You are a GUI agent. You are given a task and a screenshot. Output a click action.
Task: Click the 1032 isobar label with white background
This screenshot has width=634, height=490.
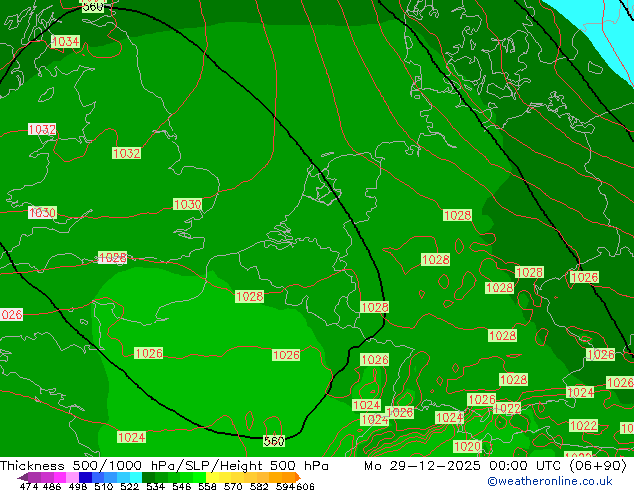coord(42,129)
